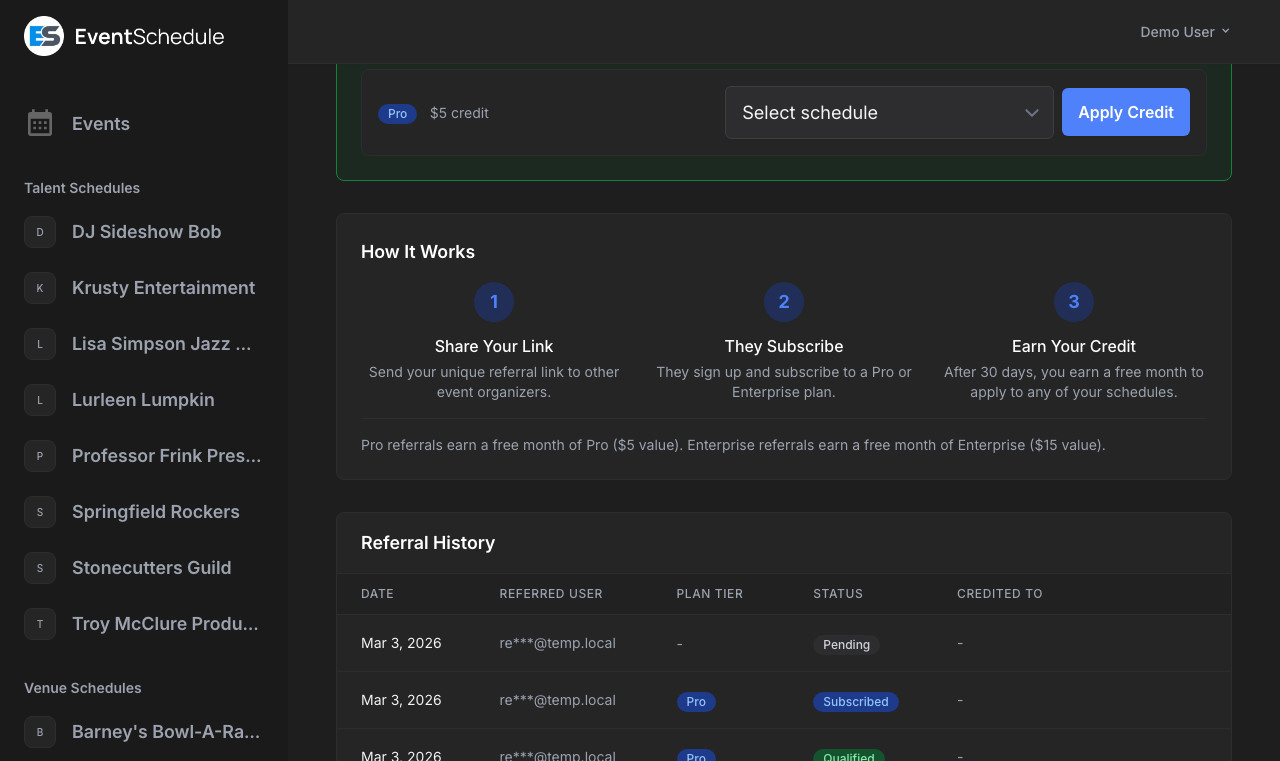Click the Subscribed status badge
The image size is (1280, 761).
point(856,701)
